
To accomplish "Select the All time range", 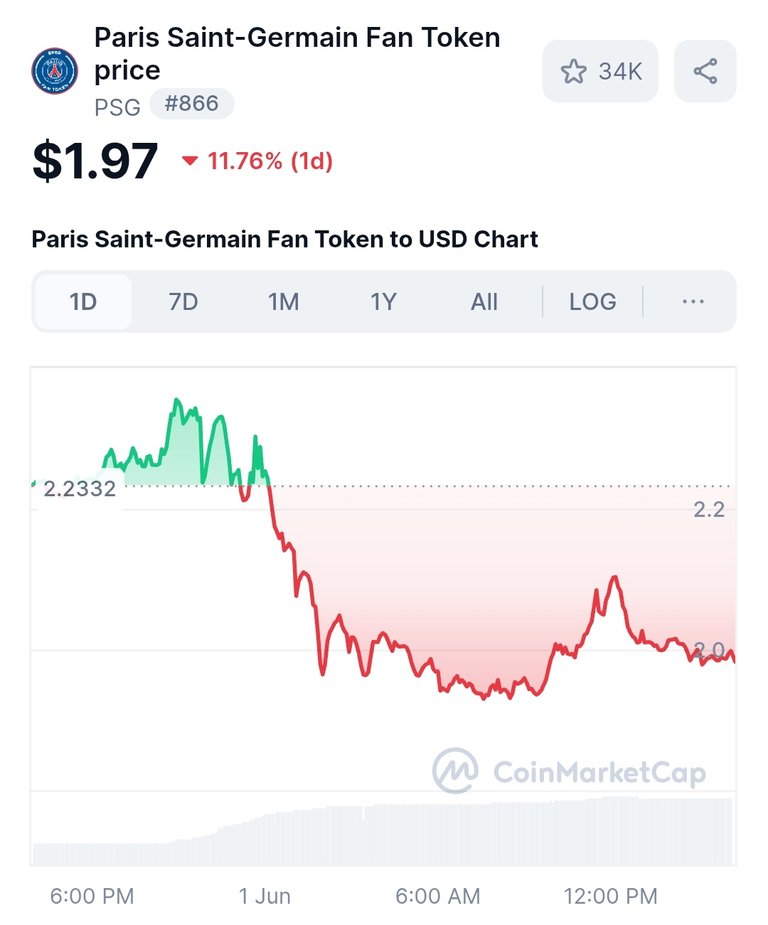I will pyautogui.click(x=484, y=301).
